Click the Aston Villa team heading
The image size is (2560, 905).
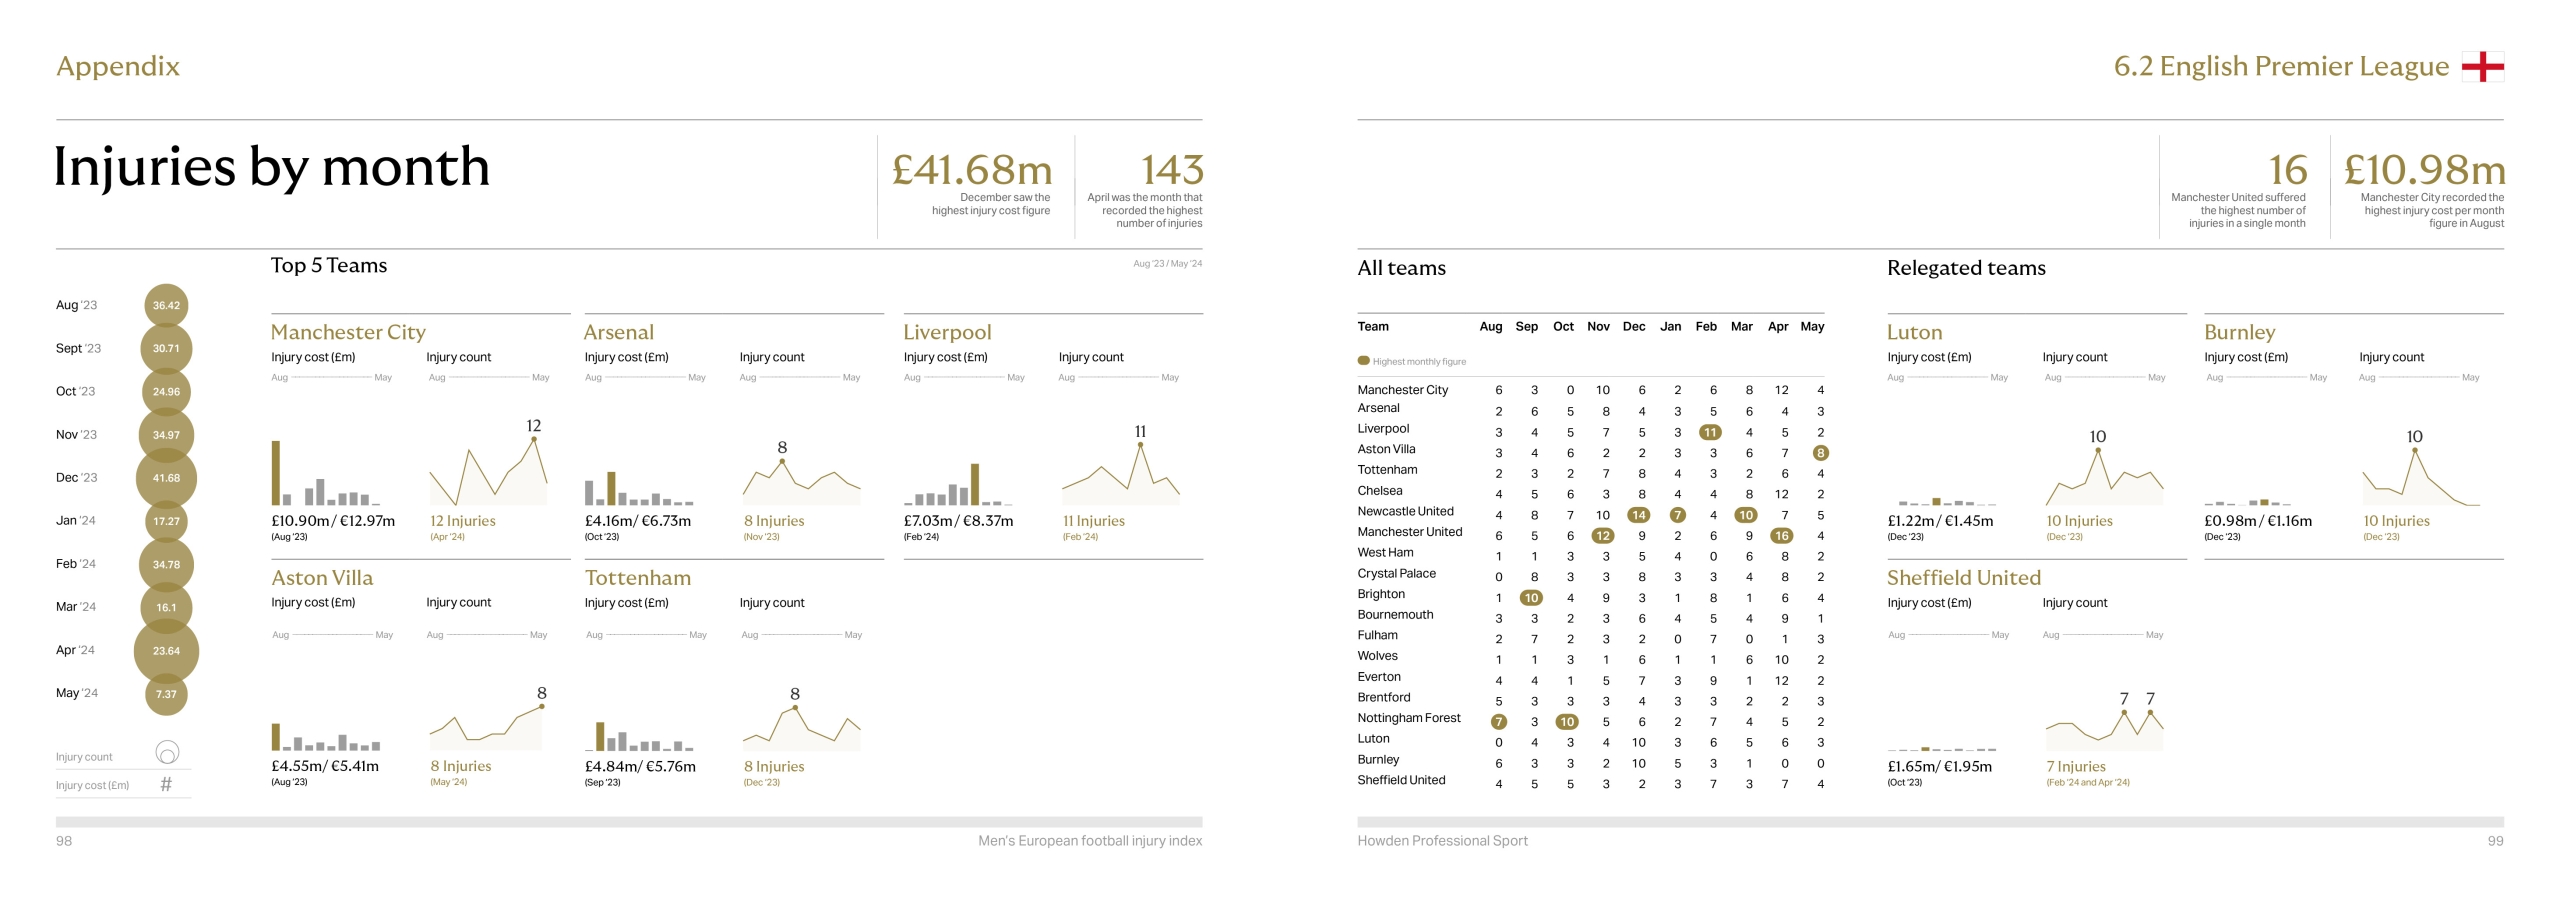[x=321, y=578]
